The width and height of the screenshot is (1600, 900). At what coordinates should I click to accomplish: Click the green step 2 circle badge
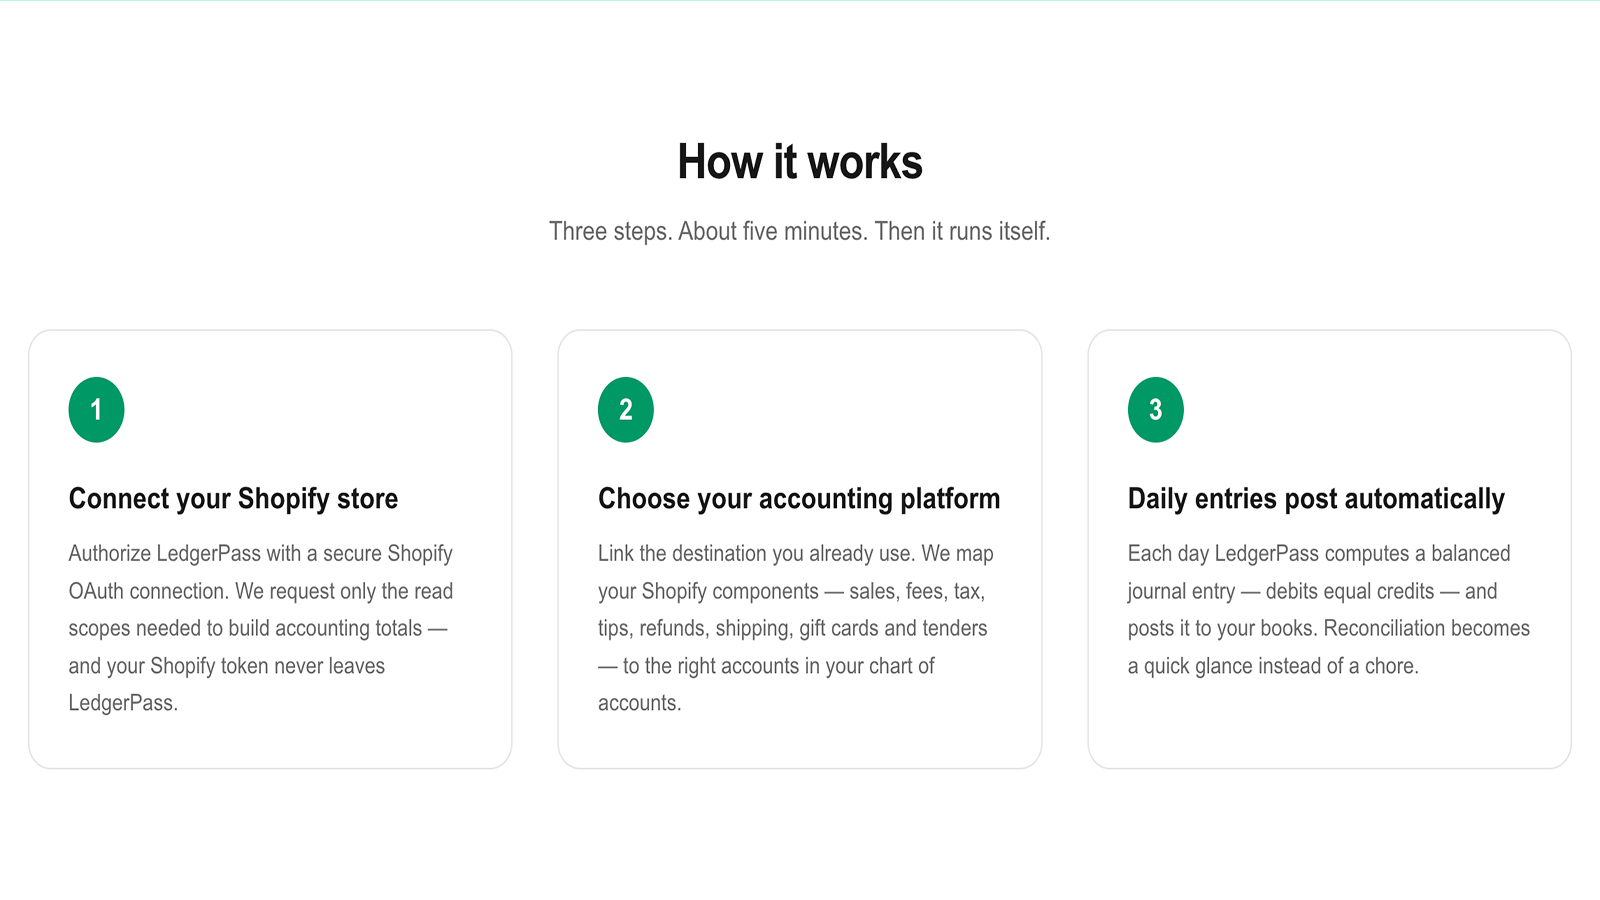[x=626, y=409]
